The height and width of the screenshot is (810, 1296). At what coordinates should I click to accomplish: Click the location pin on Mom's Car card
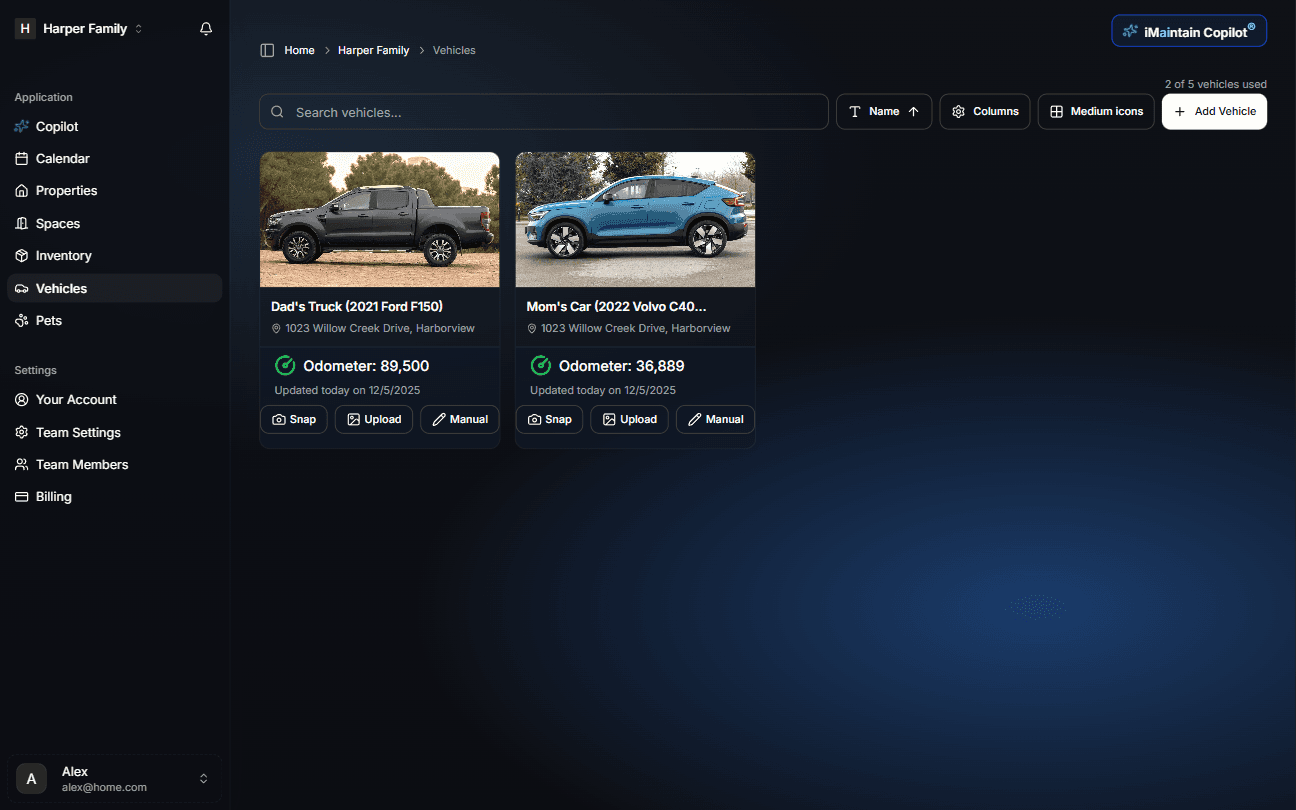pyautogui.click(x=533, y=328)
